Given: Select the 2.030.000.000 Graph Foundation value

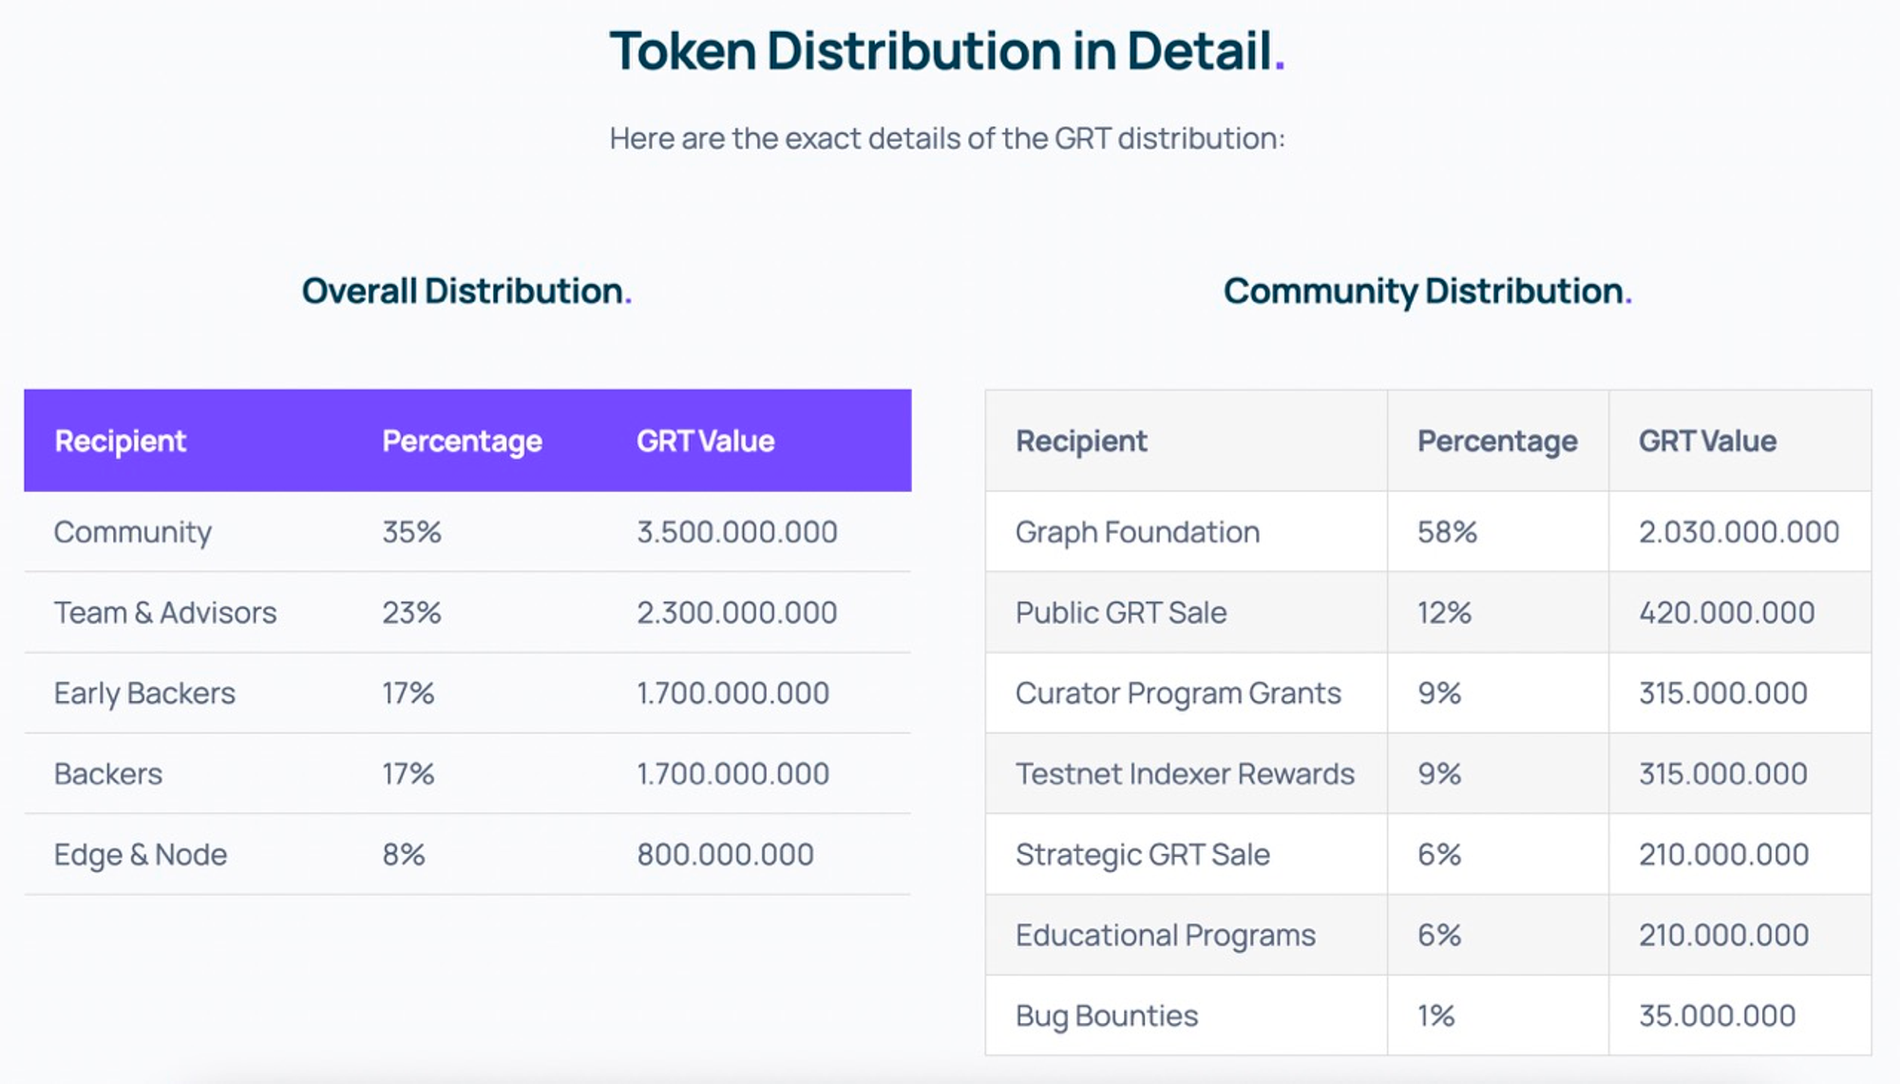Looking at the screenshot, I should coord(1738,532).
